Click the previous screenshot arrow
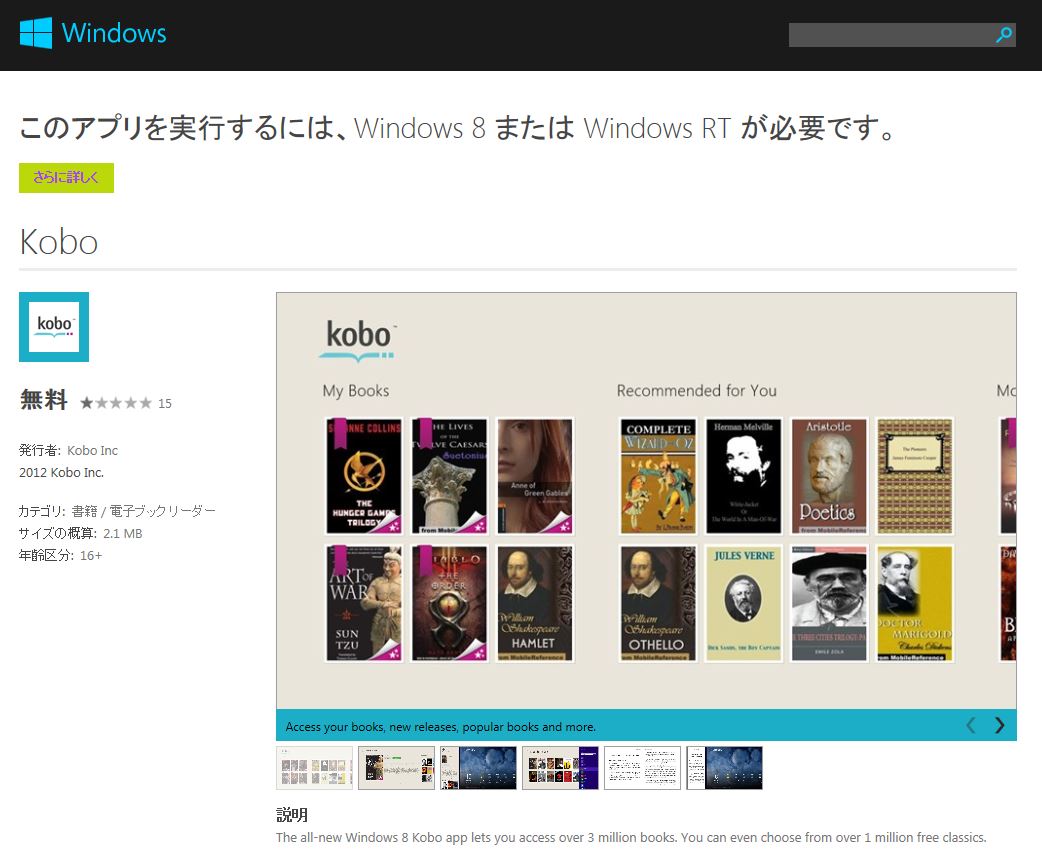Viewport: 1042px width, 849px height. tap(971, 725)
